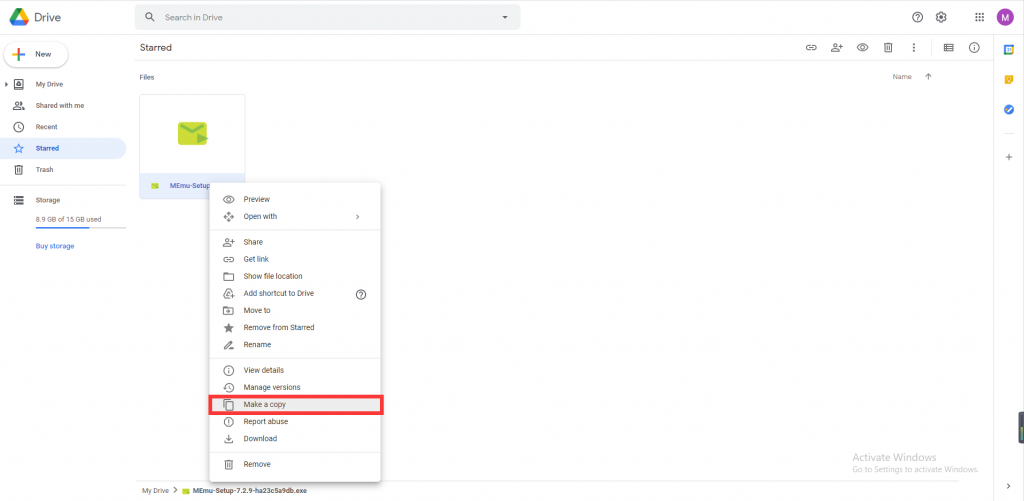Click the trash Remove icon in toolbar
This screenshot has height=501, width=1024.
pos(888,48)
